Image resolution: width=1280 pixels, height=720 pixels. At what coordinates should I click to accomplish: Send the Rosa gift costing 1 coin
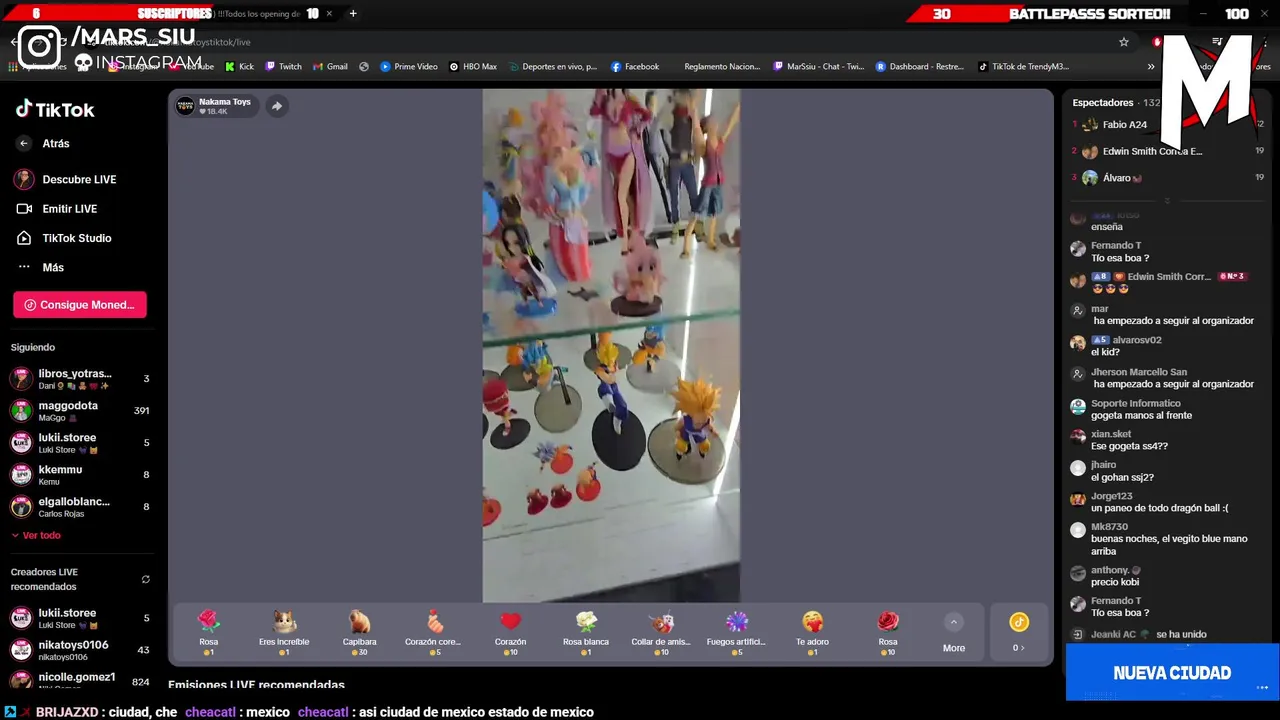tap(208, 633)
